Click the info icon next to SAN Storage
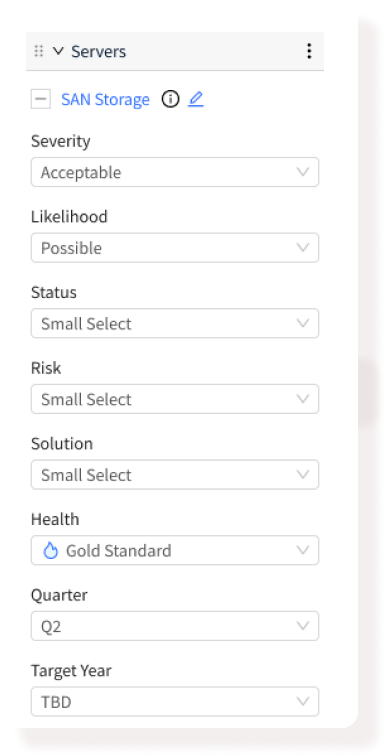Image resolution: width=386 pixels, height=756 pixels. (x=170, y=99)
